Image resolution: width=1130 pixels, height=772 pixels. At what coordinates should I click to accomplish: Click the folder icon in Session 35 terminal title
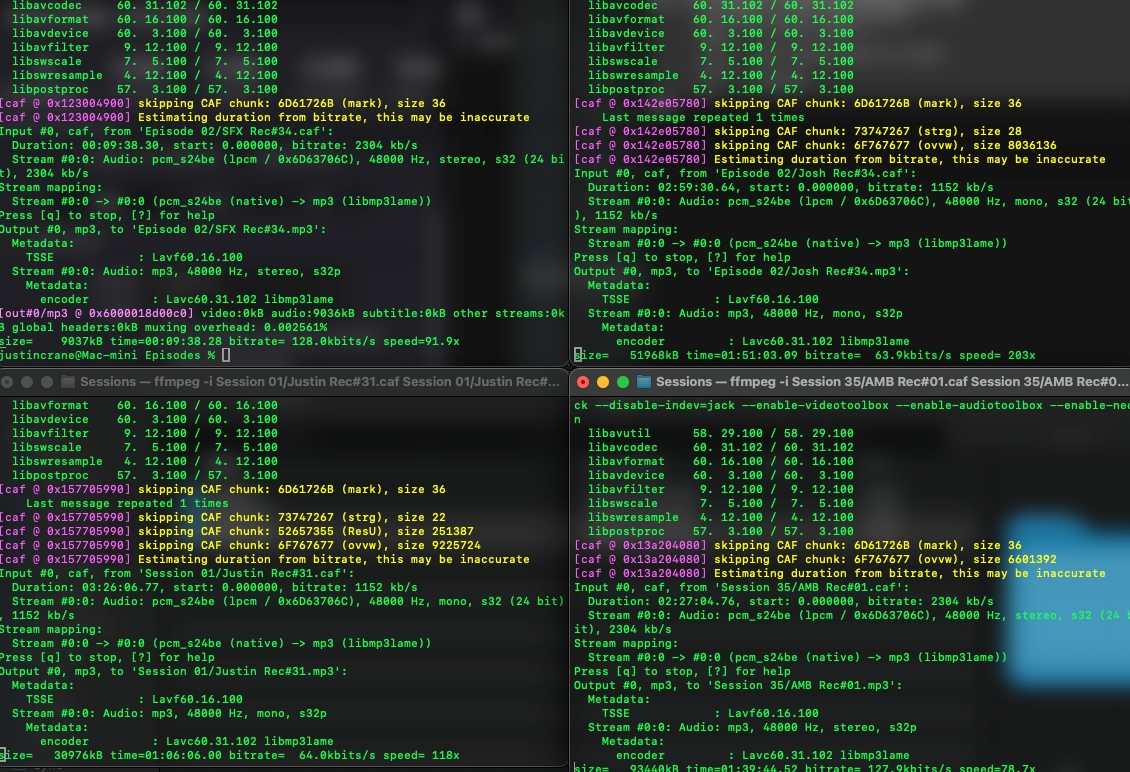tap(644, 381)
